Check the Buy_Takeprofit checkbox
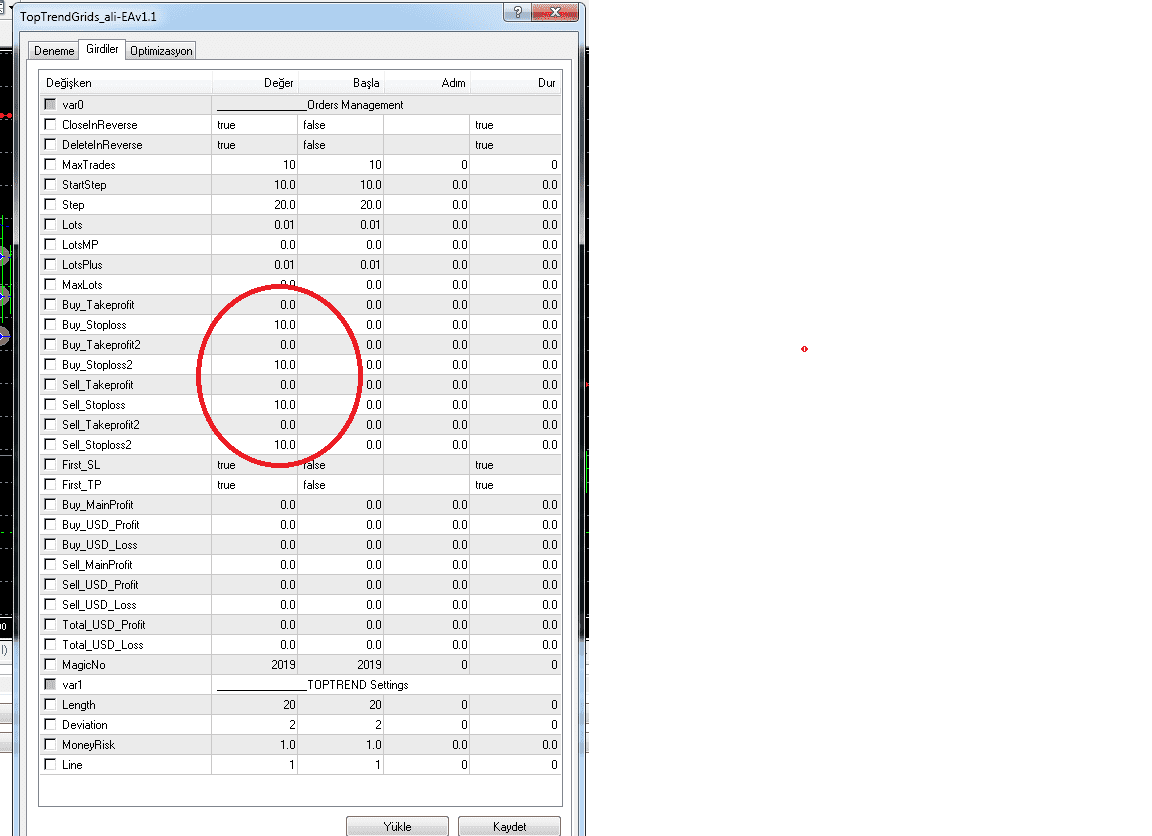The width and height of the screenshot is (1152, 836). point(50,304)
